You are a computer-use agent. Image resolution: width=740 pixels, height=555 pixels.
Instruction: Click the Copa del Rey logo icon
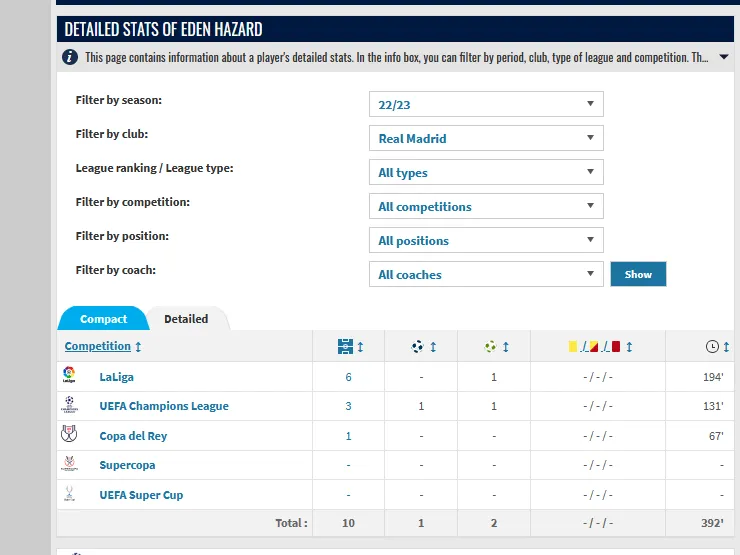point(69,434)
